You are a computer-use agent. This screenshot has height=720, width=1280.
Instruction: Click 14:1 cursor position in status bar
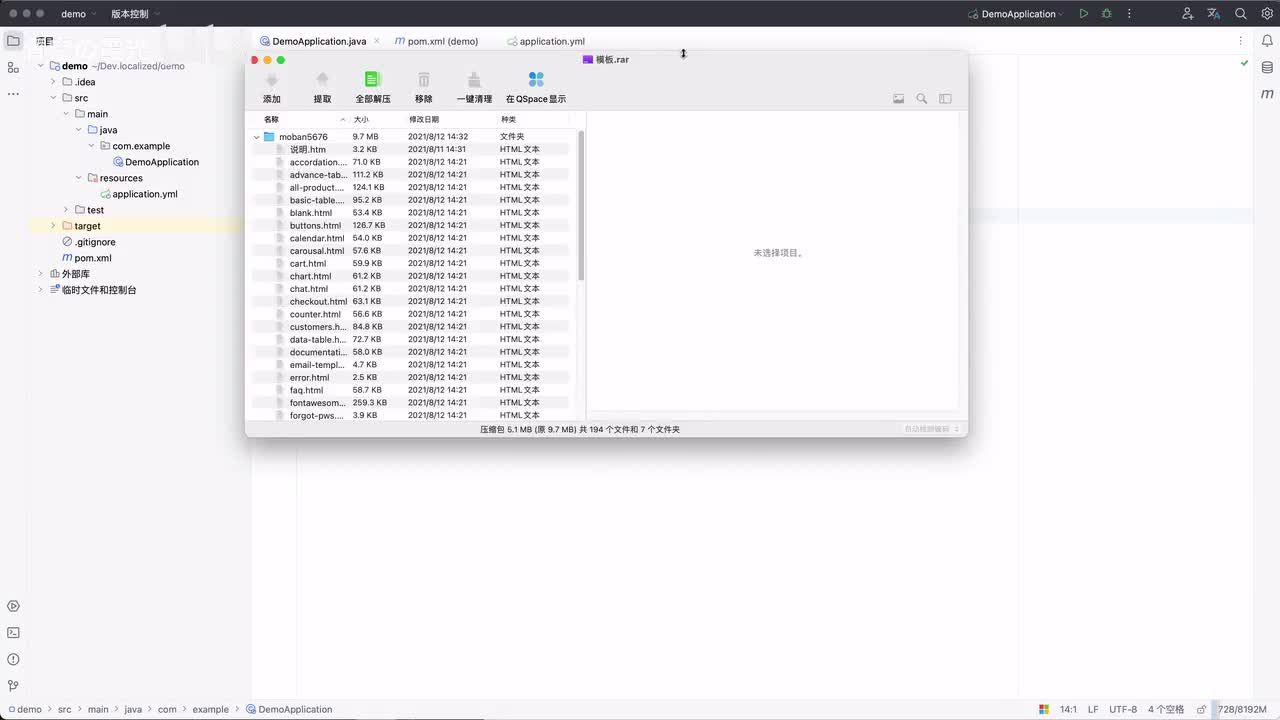click(1068, 709)
